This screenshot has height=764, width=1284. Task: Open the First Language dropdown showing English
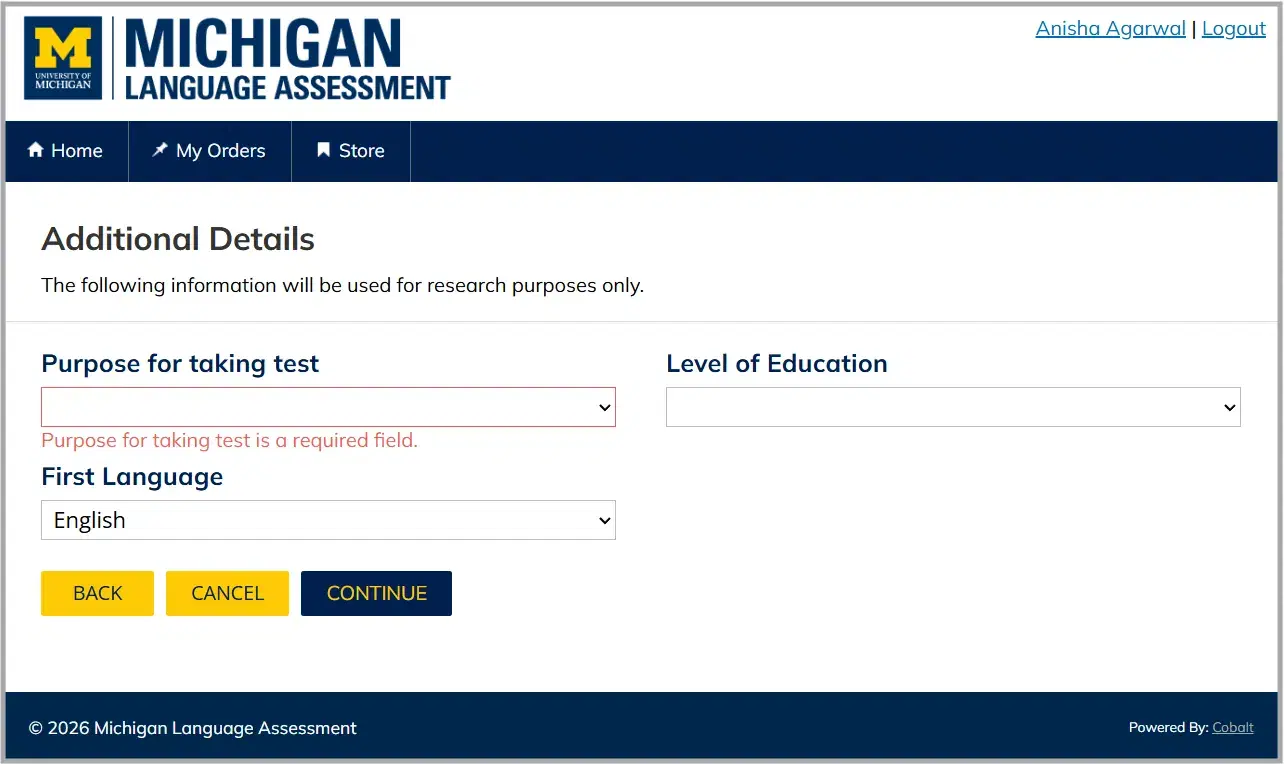[x=328, y=520]
